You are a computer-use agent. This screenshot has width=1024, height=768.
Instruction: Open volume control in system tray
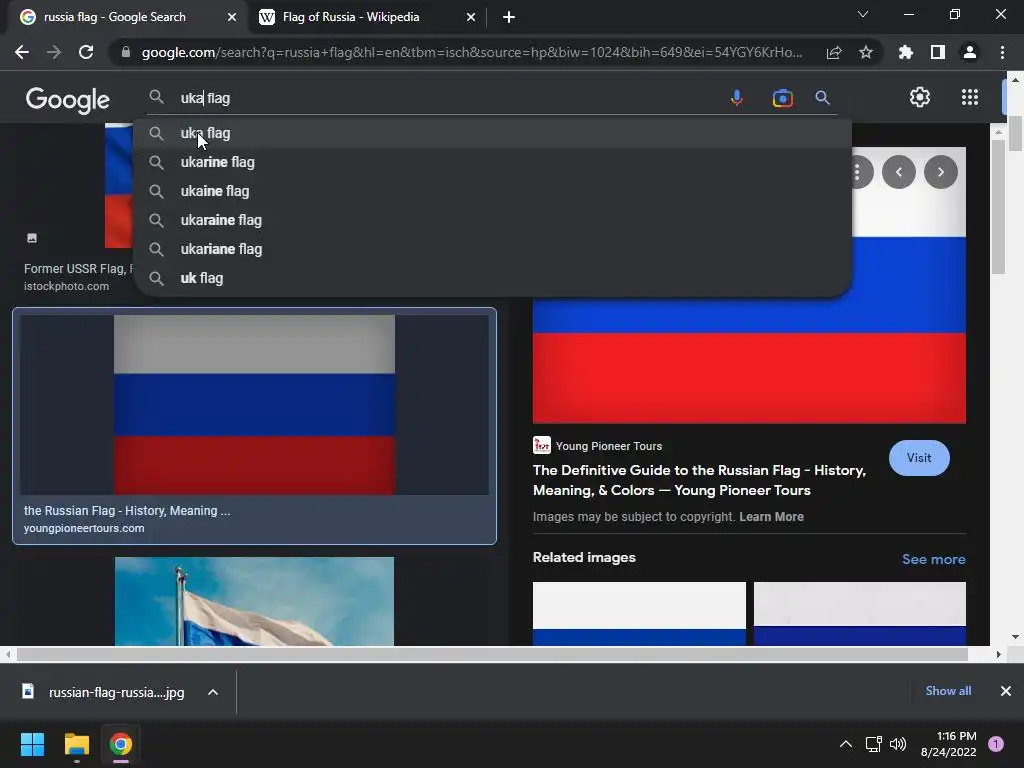click(898, 744)
